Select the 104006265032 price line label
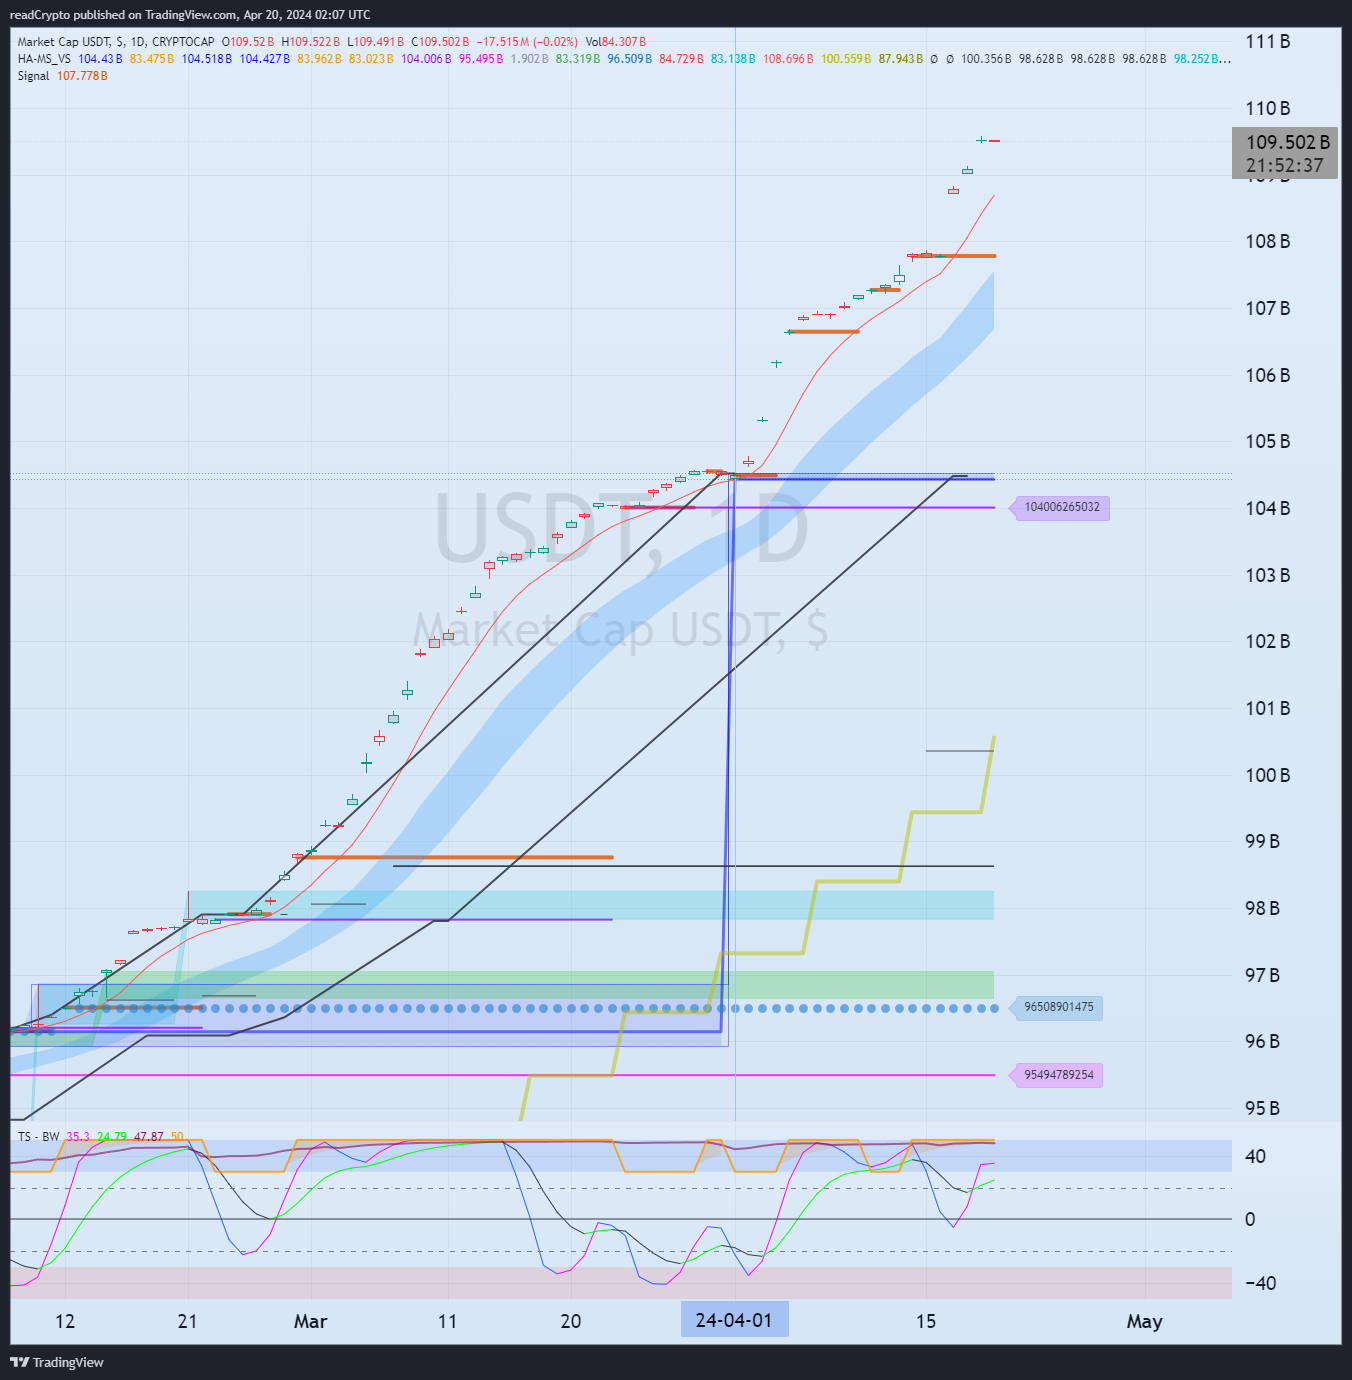Image resolution: width=1352 pixels, height=1380 pixels. [1062, 507]
